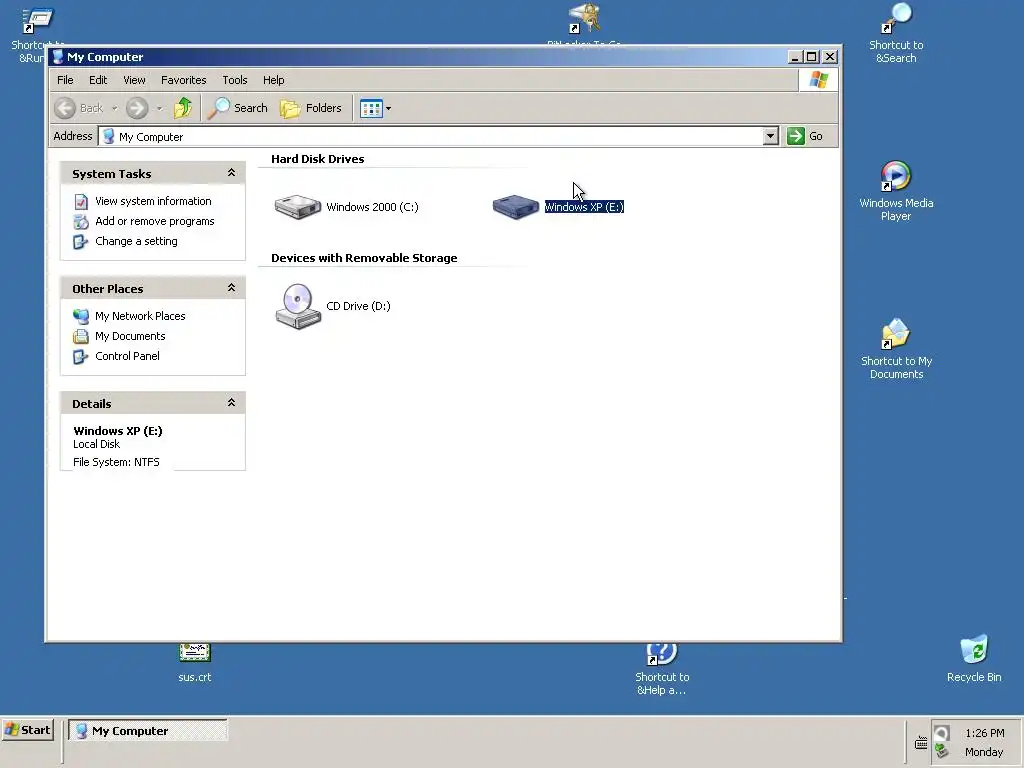The height and width of the screenshot is (768, 1024).
Task: Maximize the My Computer window
Action: pos(811,57)
